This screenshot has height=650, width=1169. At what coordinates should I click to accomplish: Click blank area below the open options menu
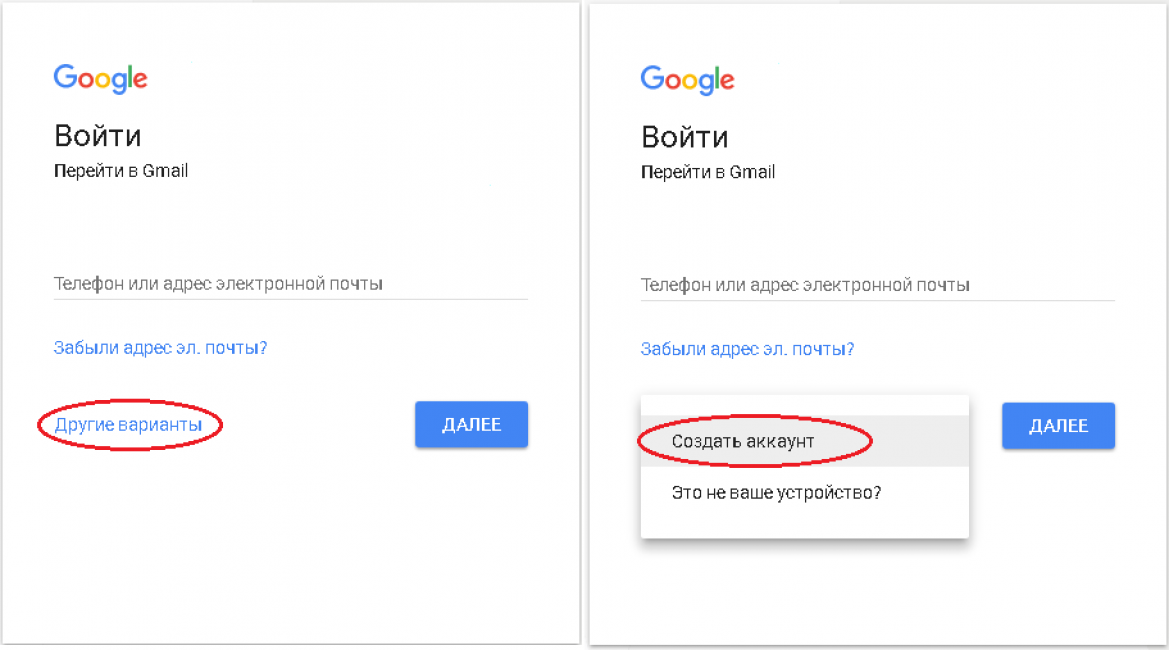point(877,593)
